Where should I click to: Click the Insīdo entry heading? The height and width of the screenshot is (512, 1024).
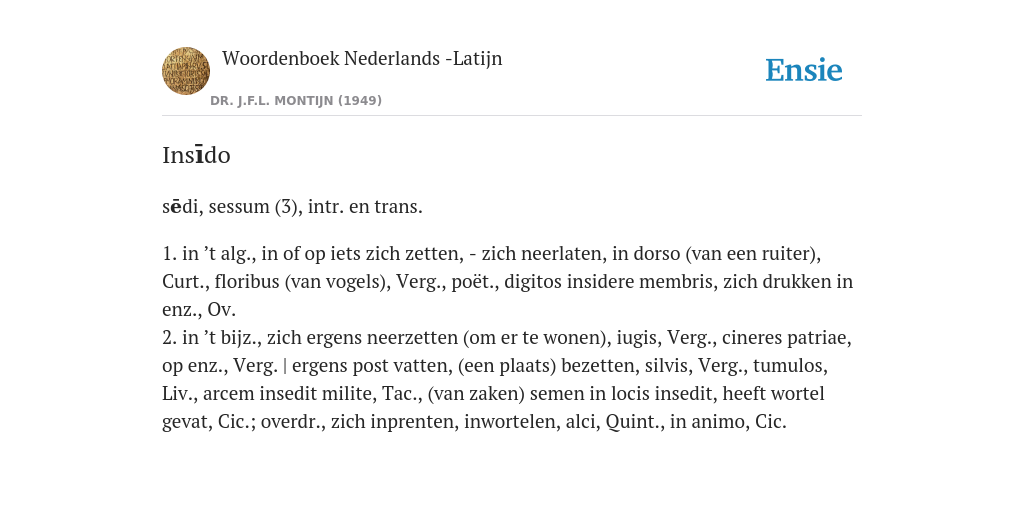196,155
